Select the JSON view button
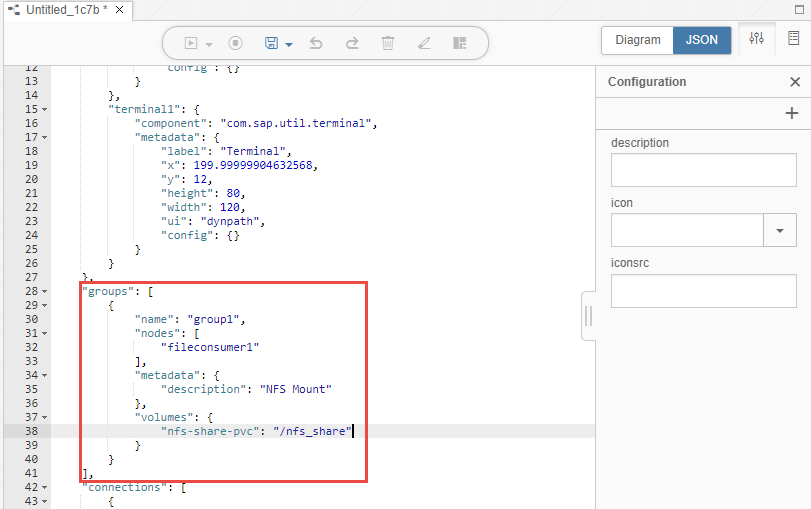811x509 pixels. 702,40
